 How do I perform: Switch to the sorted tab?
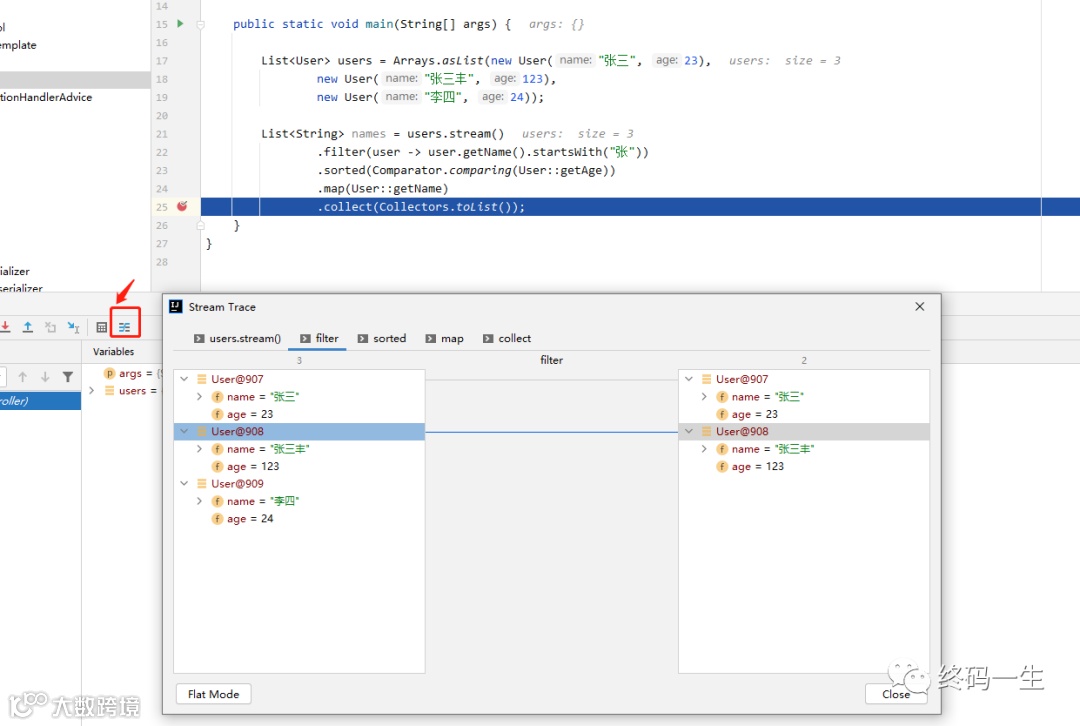tap(382, 338)
